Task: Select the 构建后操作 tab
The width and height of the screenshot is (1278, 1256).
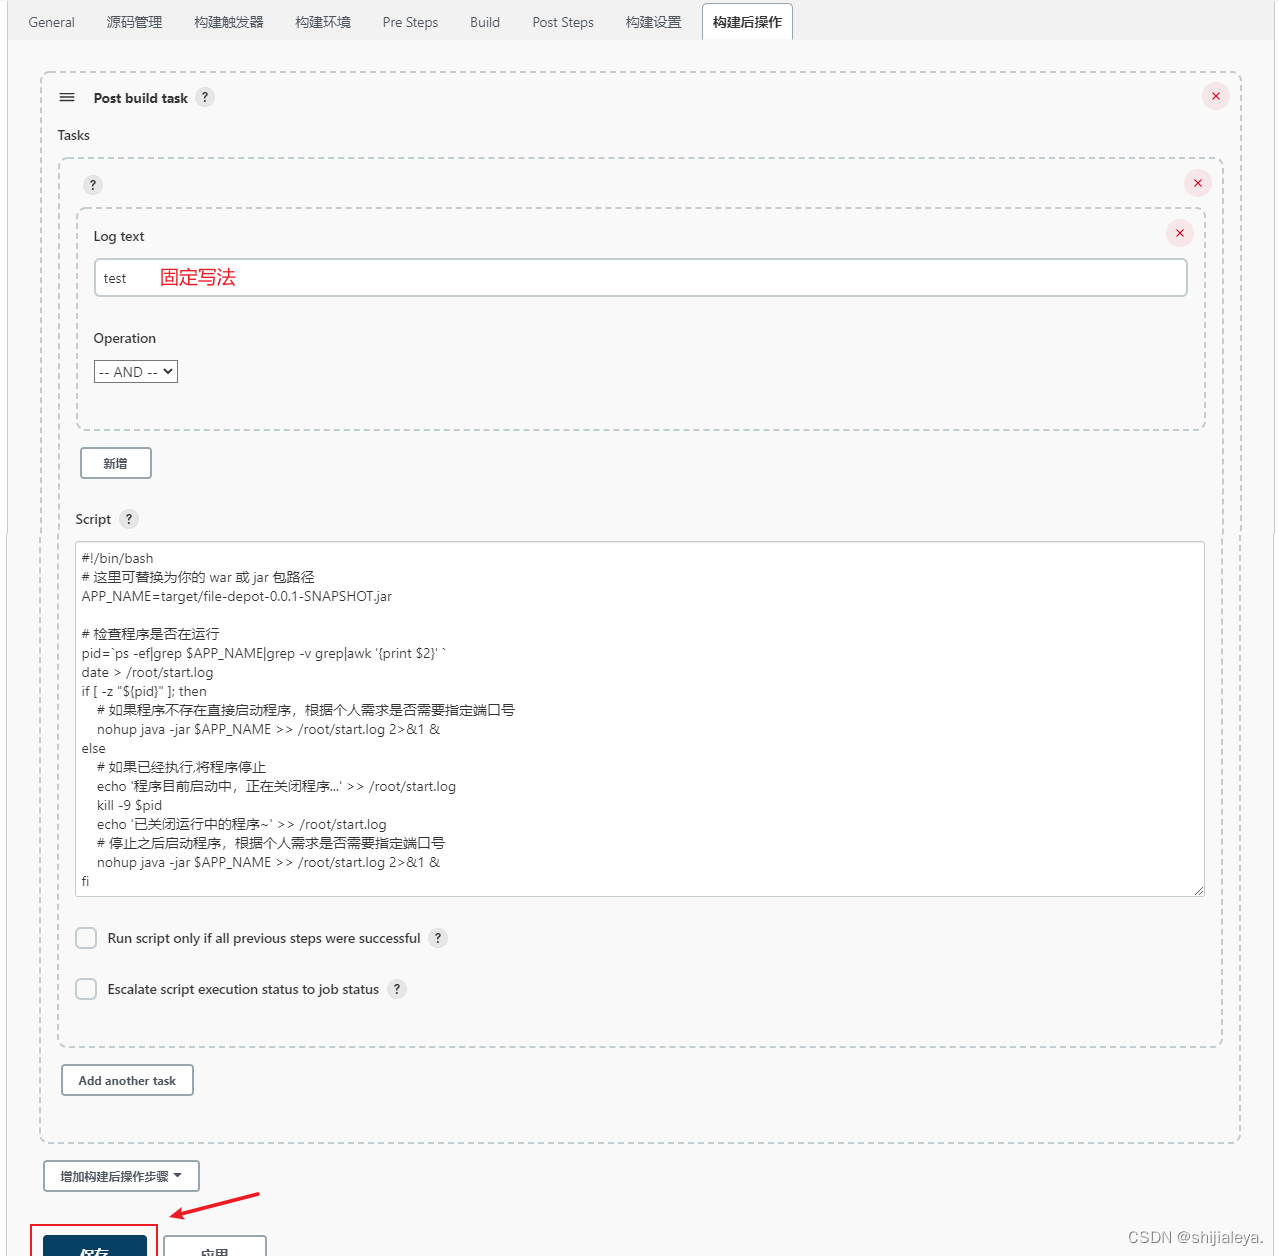Action: click(x=747, y=22)
